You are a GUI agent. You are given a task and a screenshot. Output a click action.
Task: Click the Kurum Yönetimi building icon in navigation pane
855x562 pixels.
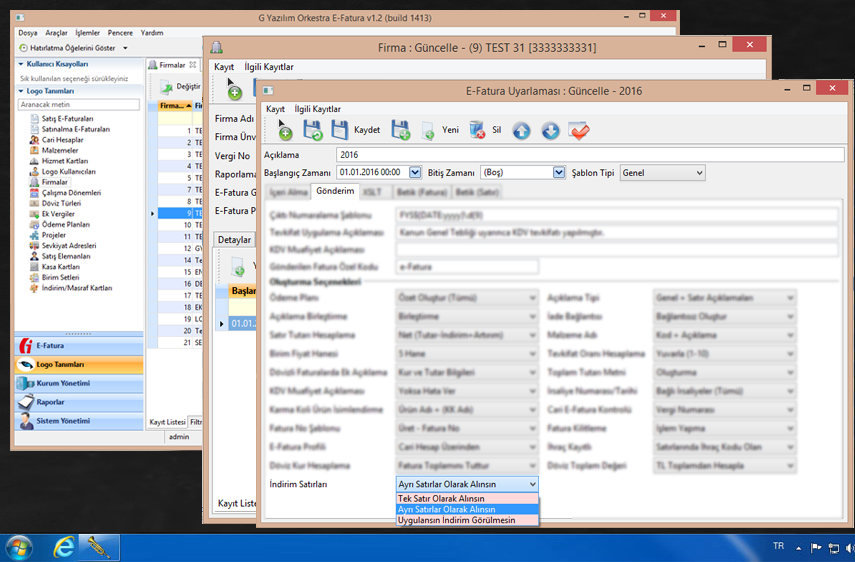click(x=26, y=383)
